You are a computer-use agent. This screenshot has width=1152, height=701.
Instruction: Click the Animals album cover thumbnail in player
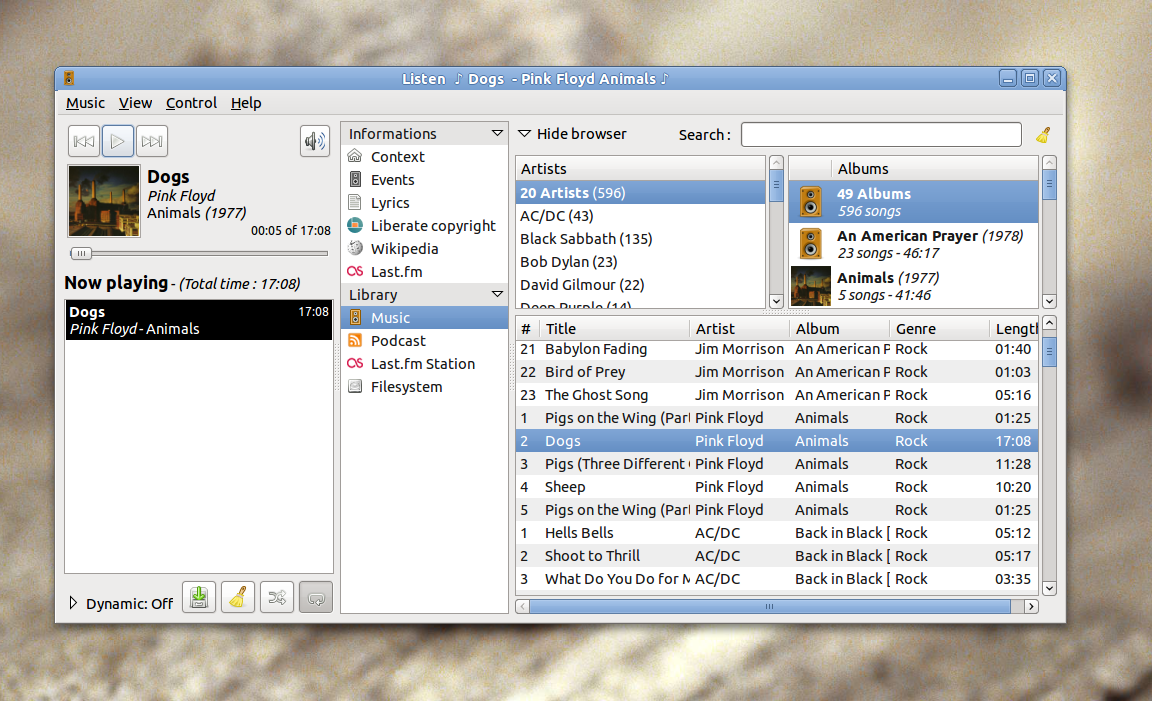(104, 201)
